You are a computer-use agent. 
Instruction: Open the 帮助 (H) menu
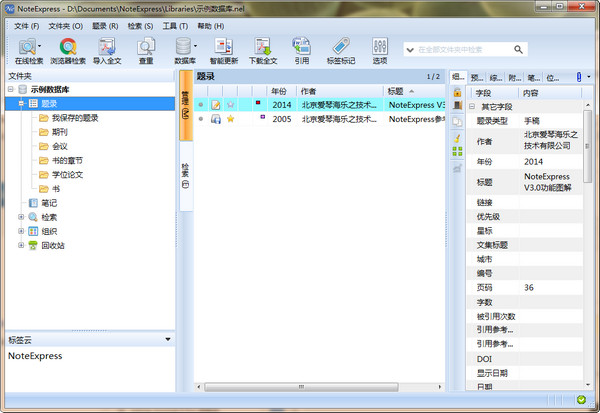coord(210,26)
